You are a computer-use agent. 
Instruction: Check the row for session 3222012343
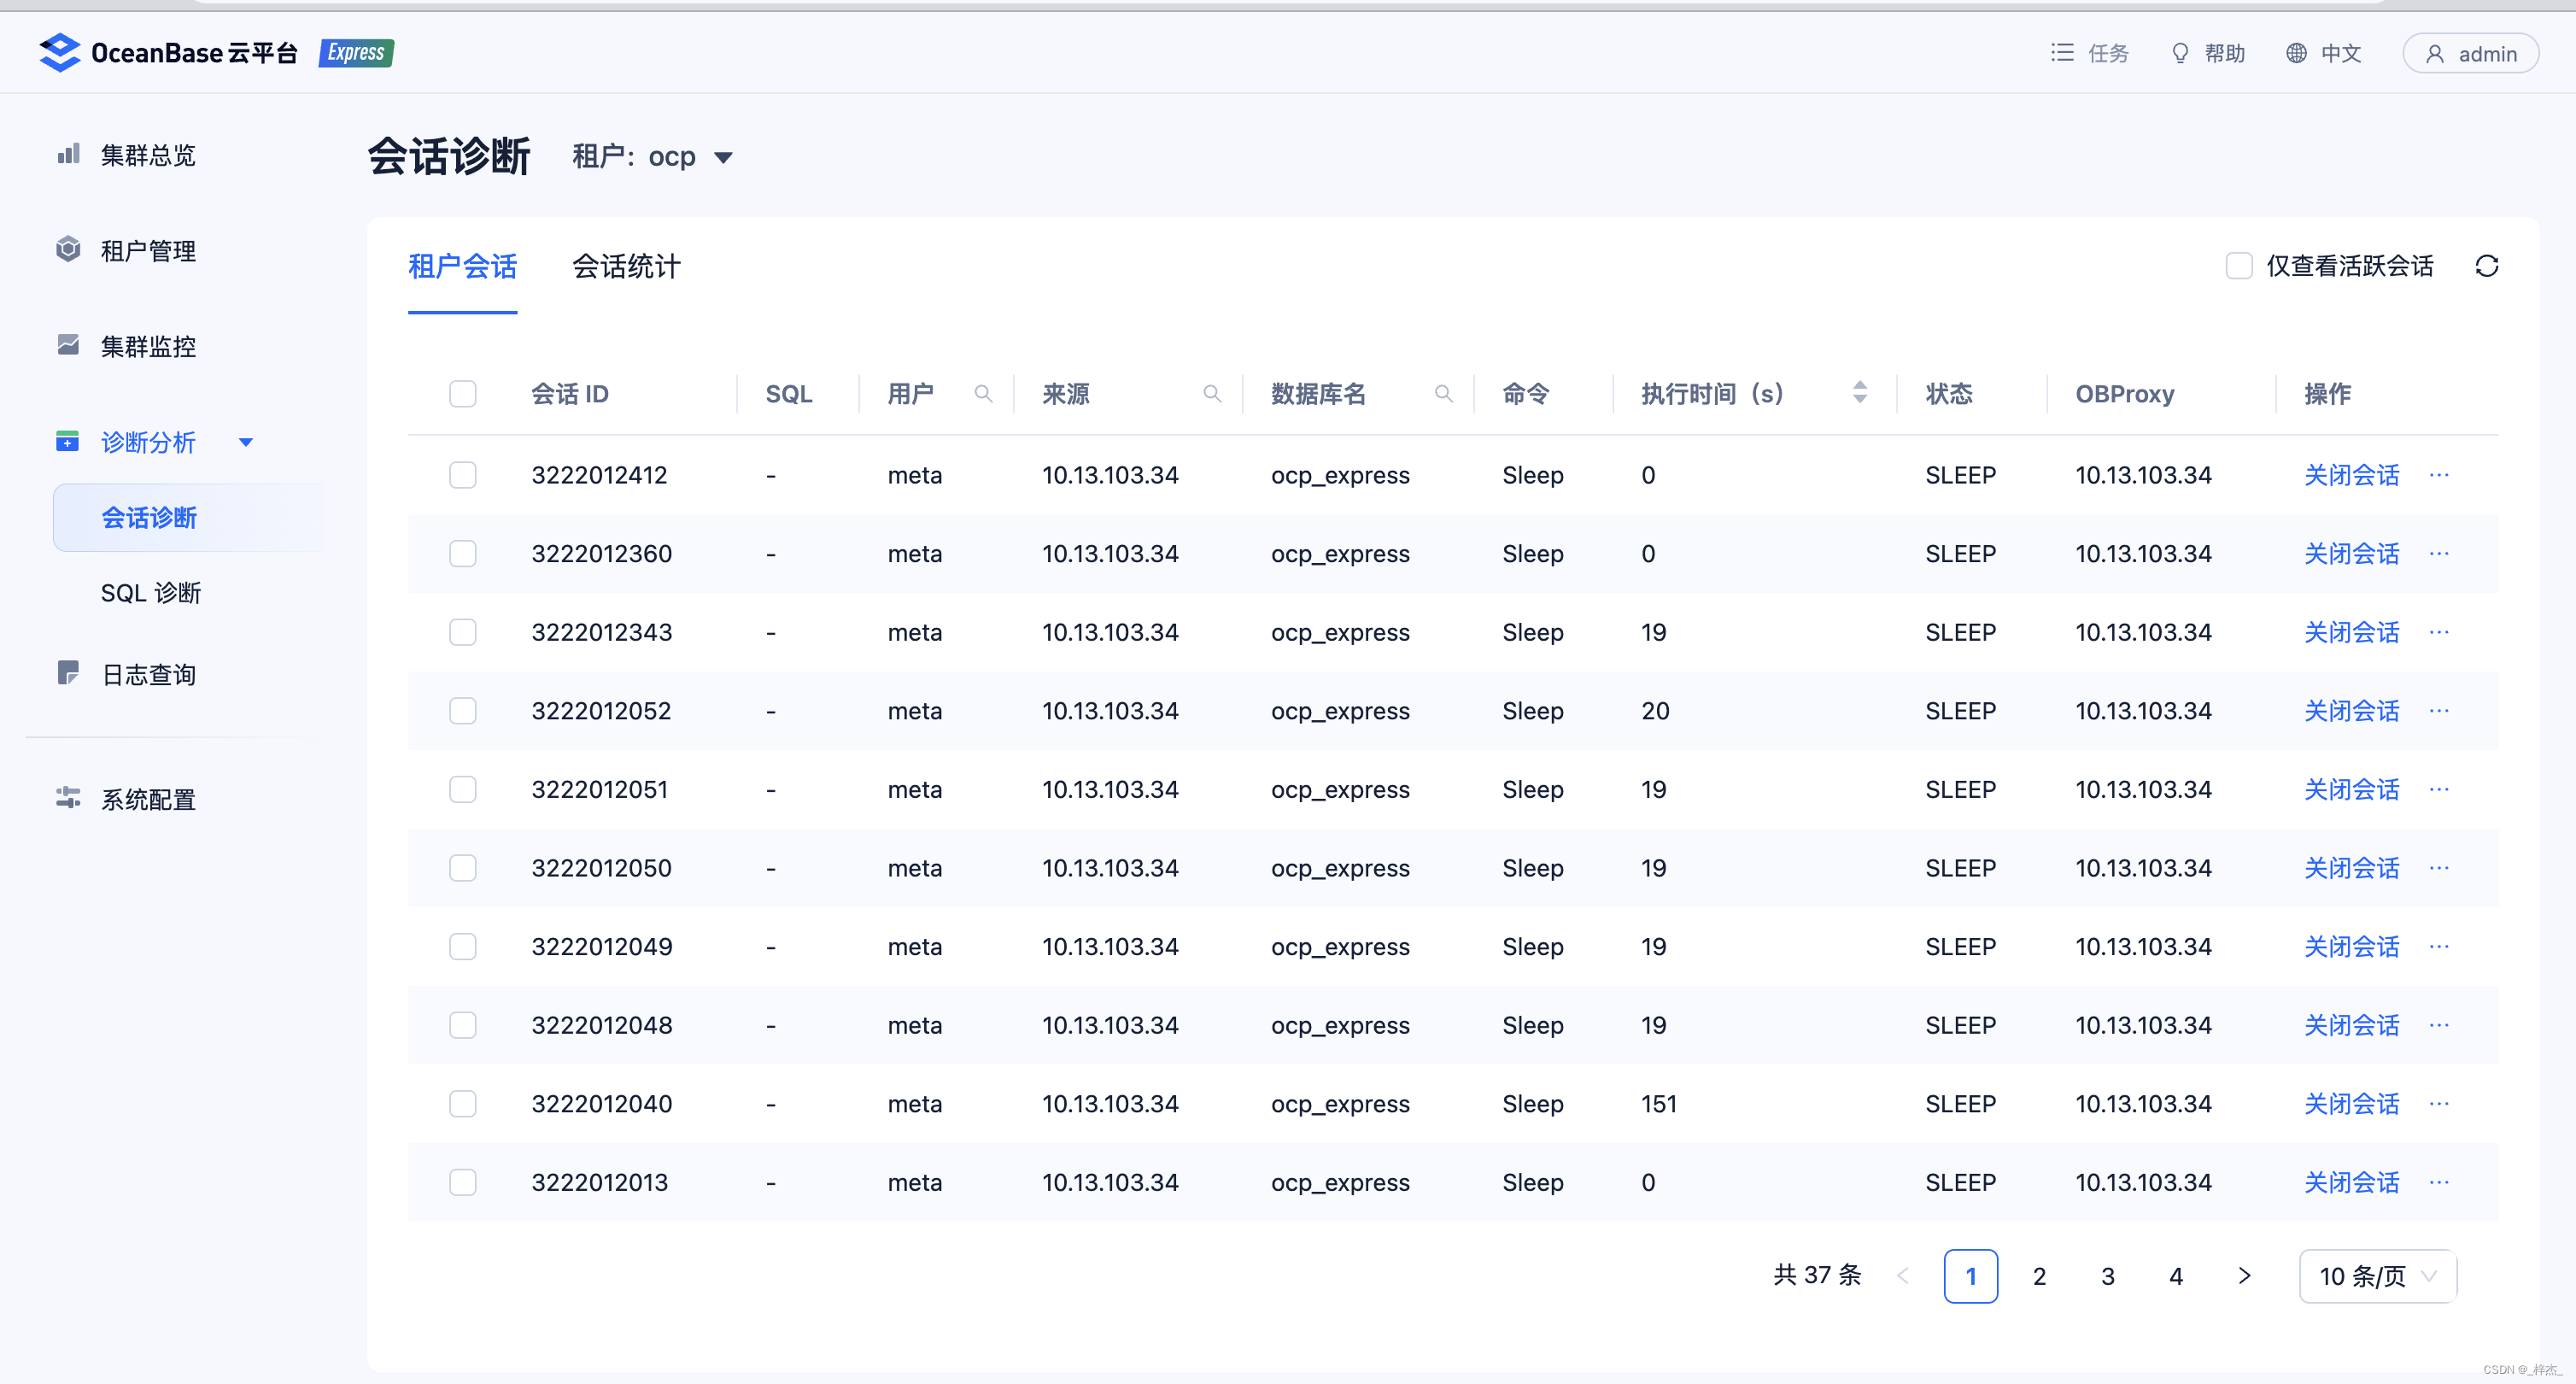[x=462, y=632]
